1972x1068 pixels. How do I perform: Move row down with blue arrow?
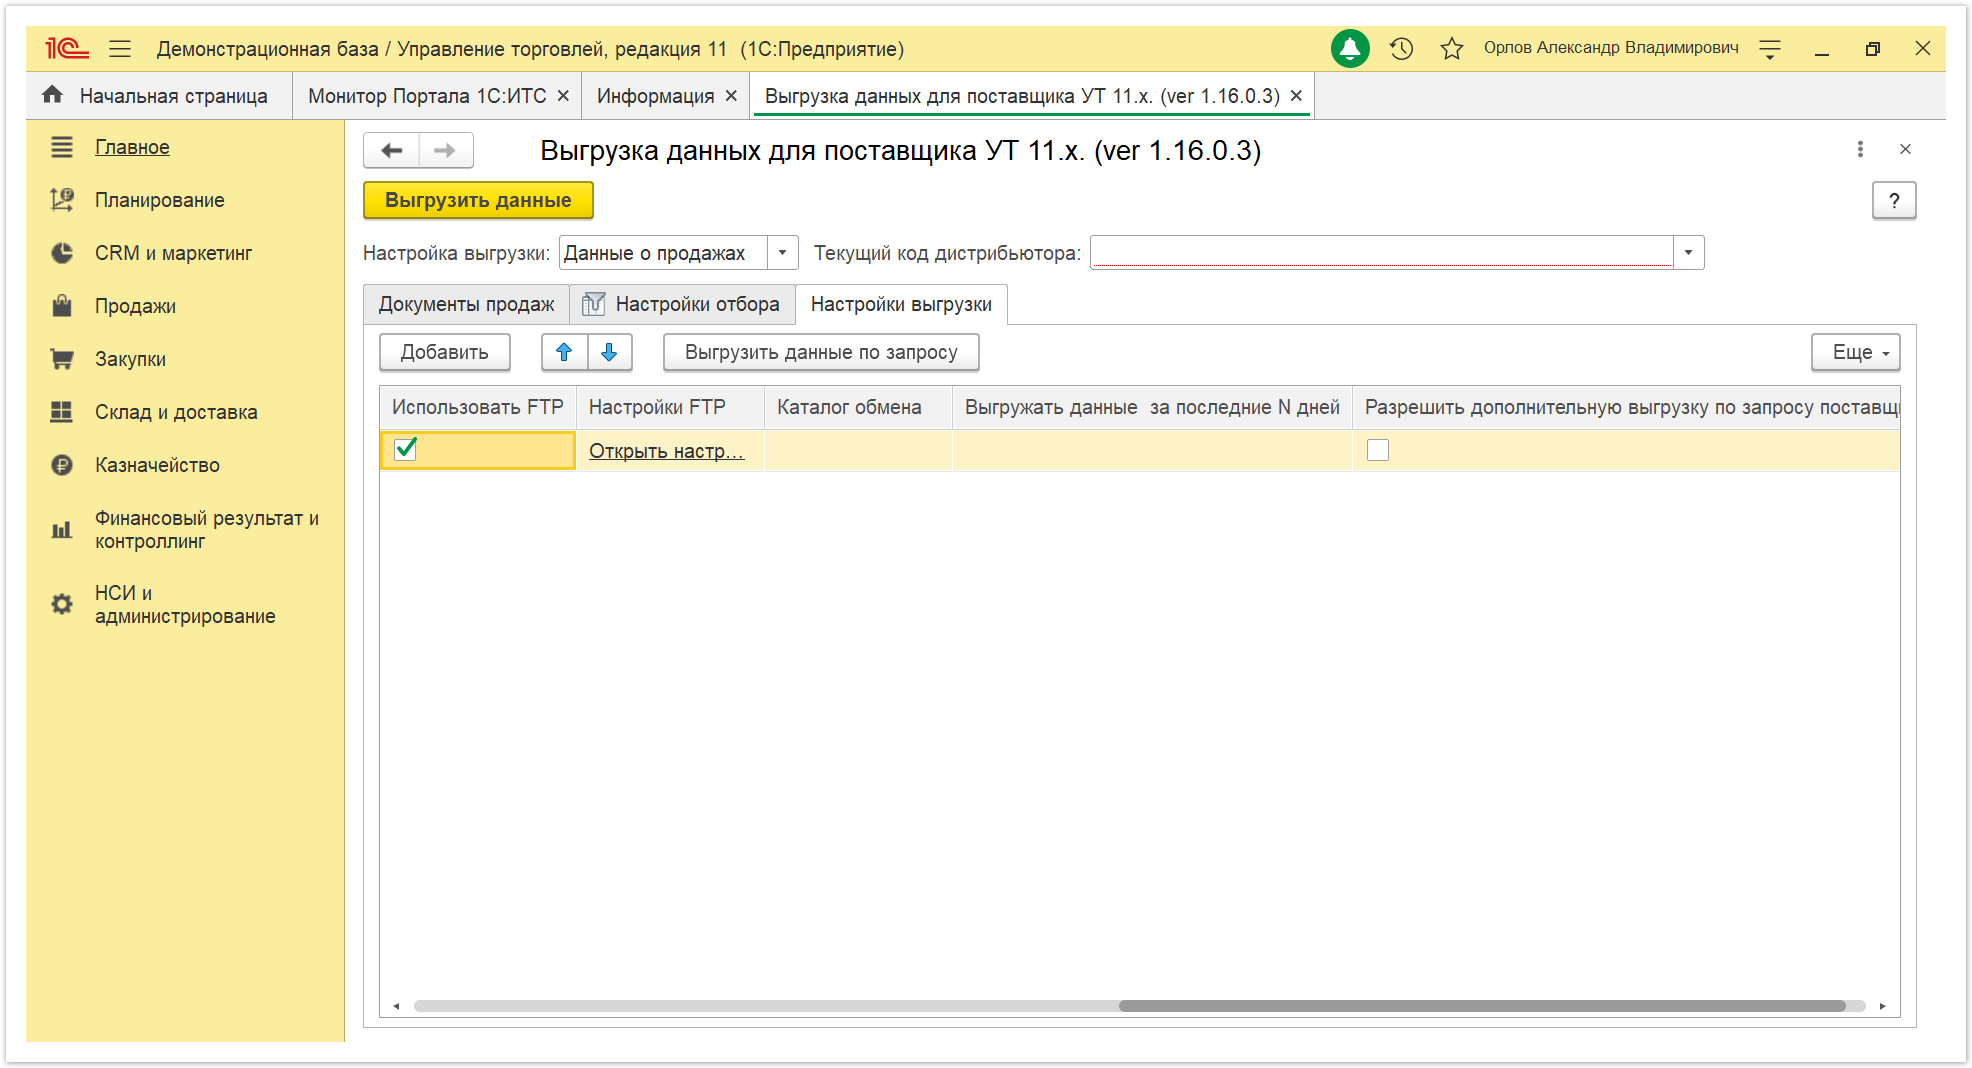(609, 352)
